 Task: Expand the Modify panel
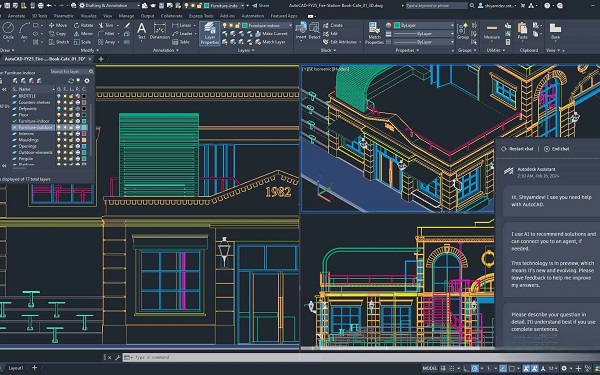click(x=90, y=50)
